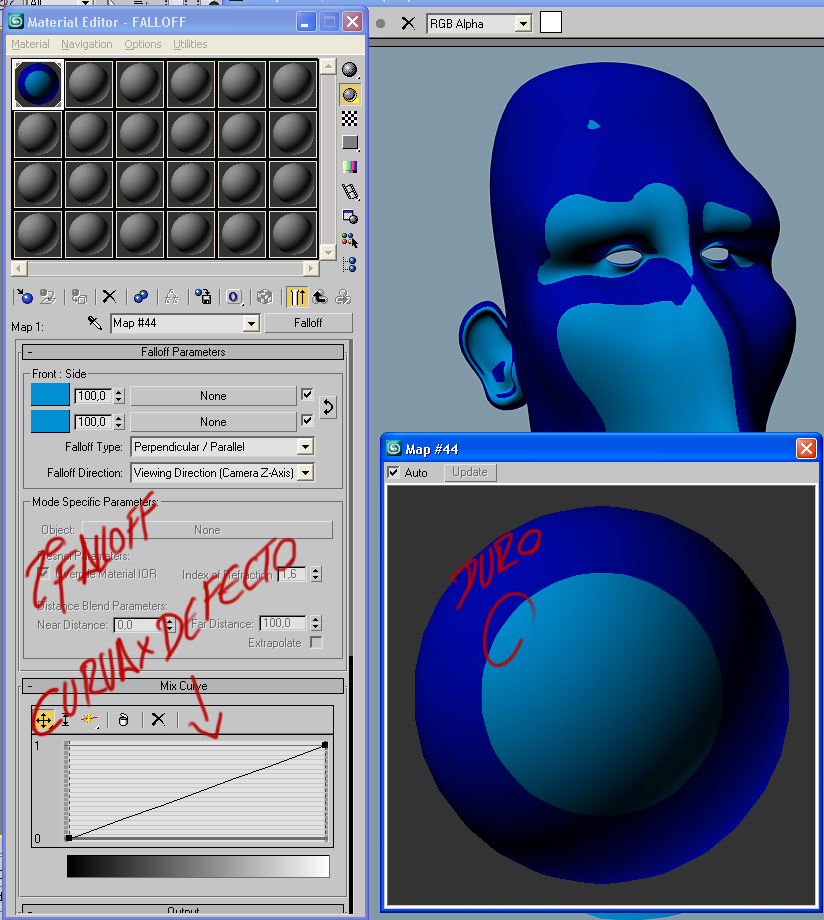
Task: Toggle the Side map enable checkbox
Action: (306, 420)
